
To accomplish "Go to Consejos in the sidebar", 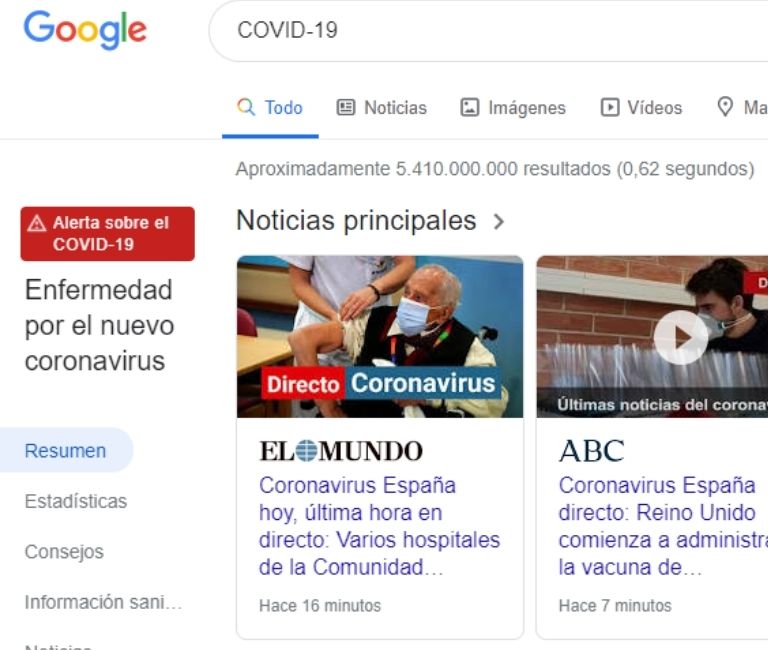I will pyautogui.click(x=64, y=552).
